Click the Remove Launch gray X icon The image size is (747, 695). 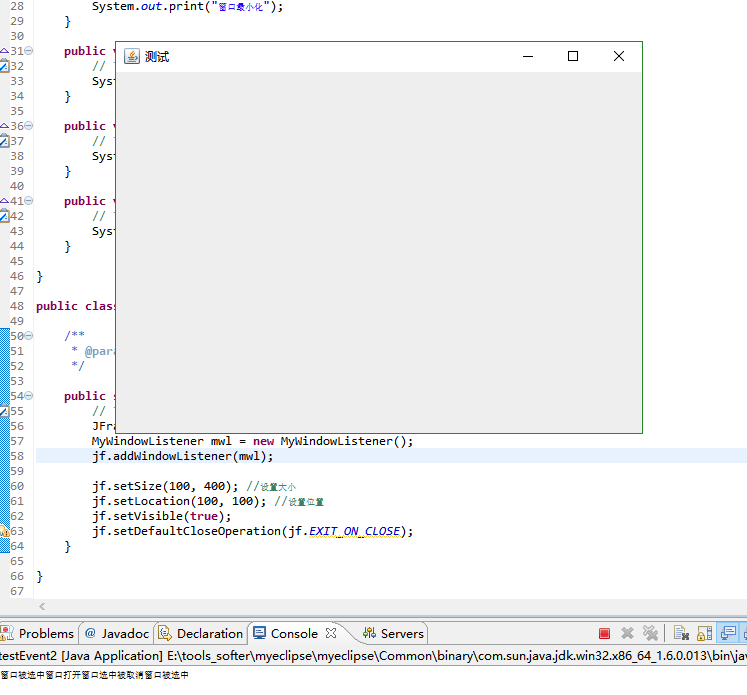coord(627,633)
